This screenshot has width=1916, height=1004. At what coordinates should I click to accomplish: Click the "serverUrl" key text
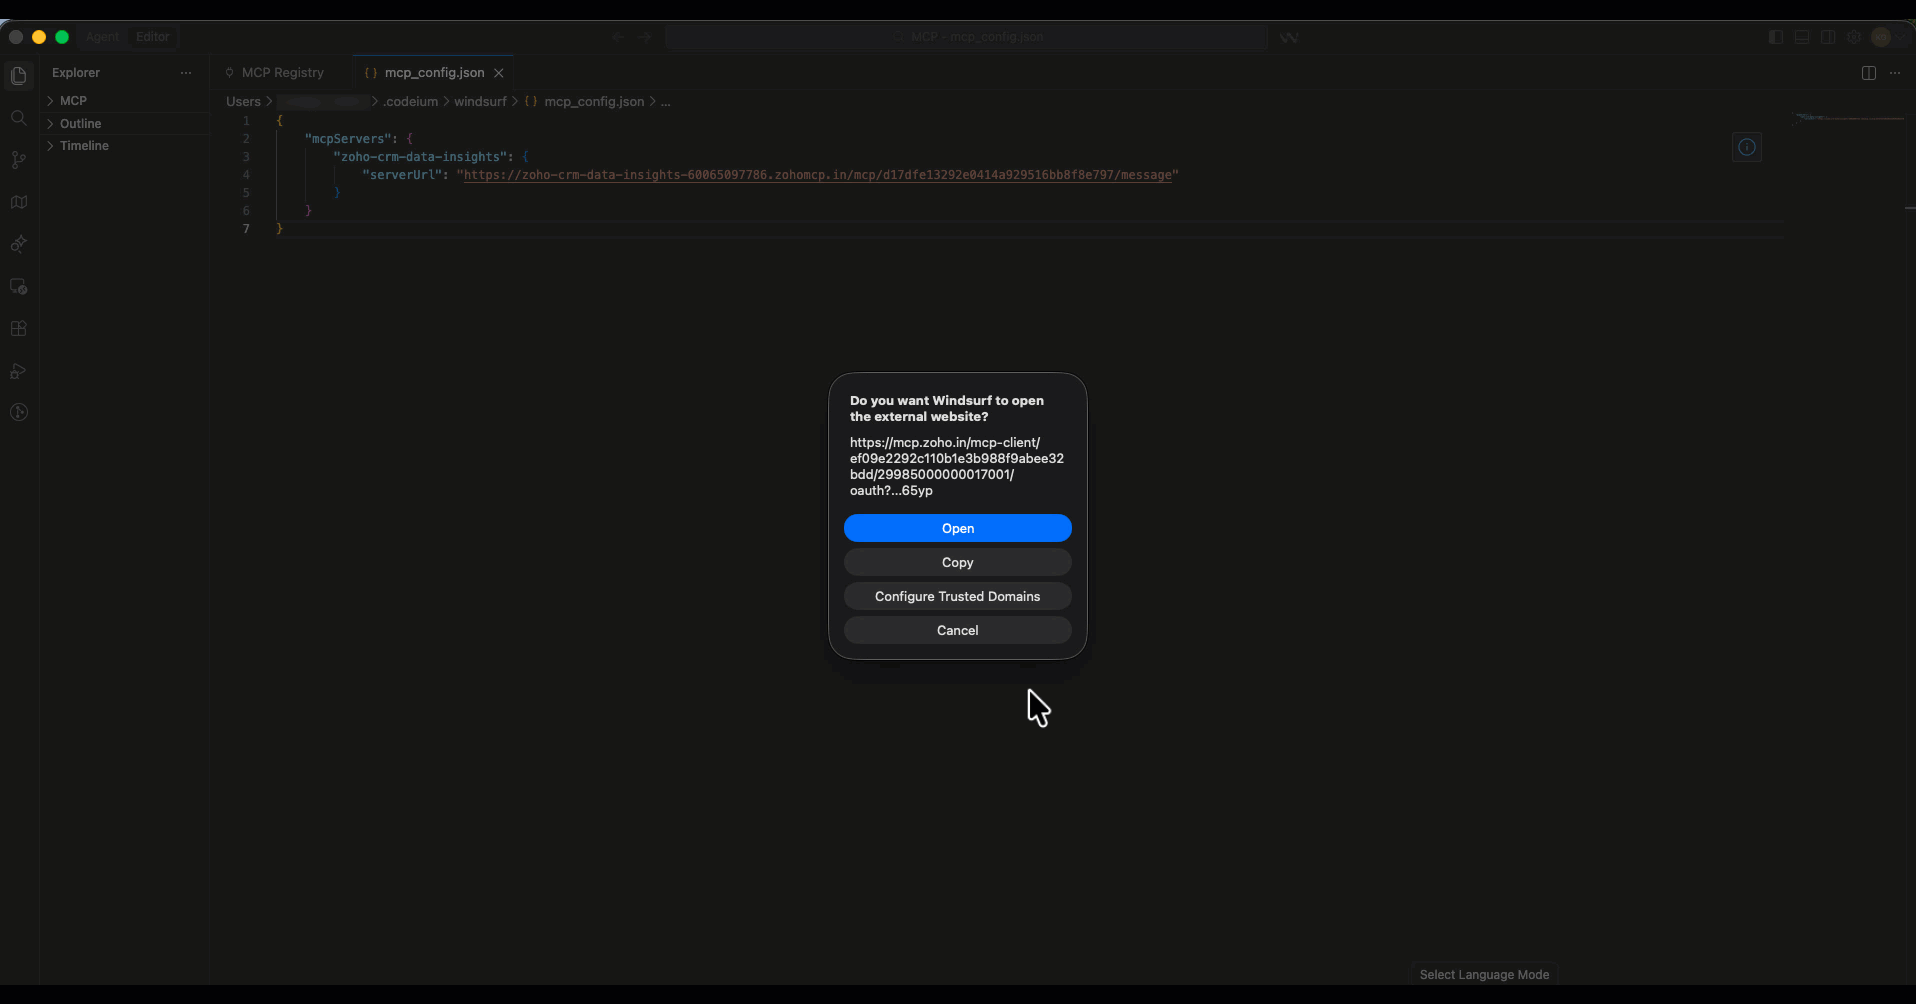(x=402, y=175)
